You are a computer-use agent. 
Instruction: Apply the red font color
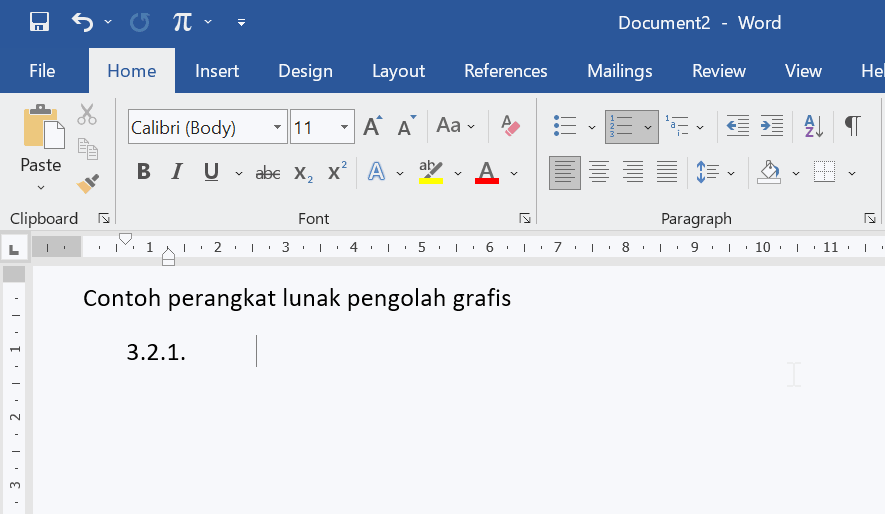tap(487, 172)
